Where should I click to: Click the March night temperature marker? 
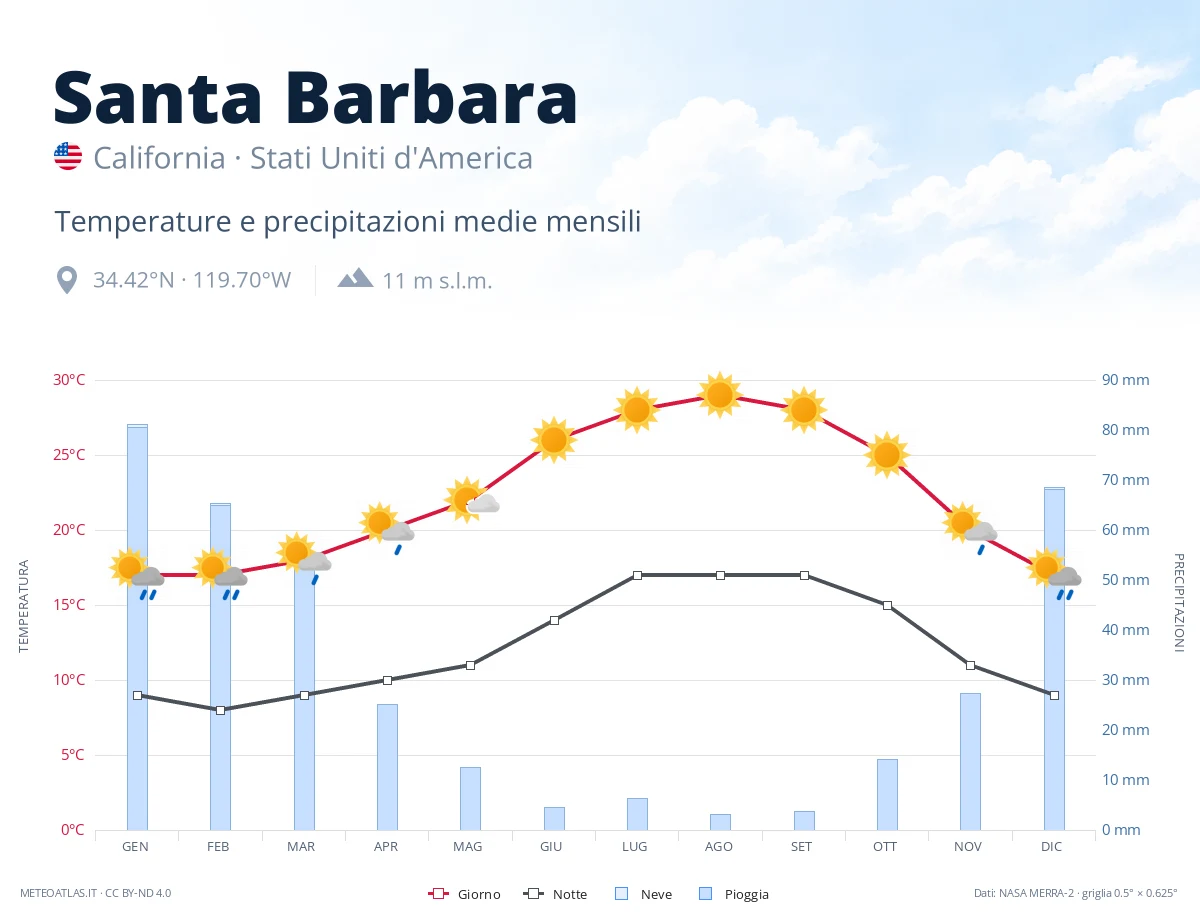304,695
